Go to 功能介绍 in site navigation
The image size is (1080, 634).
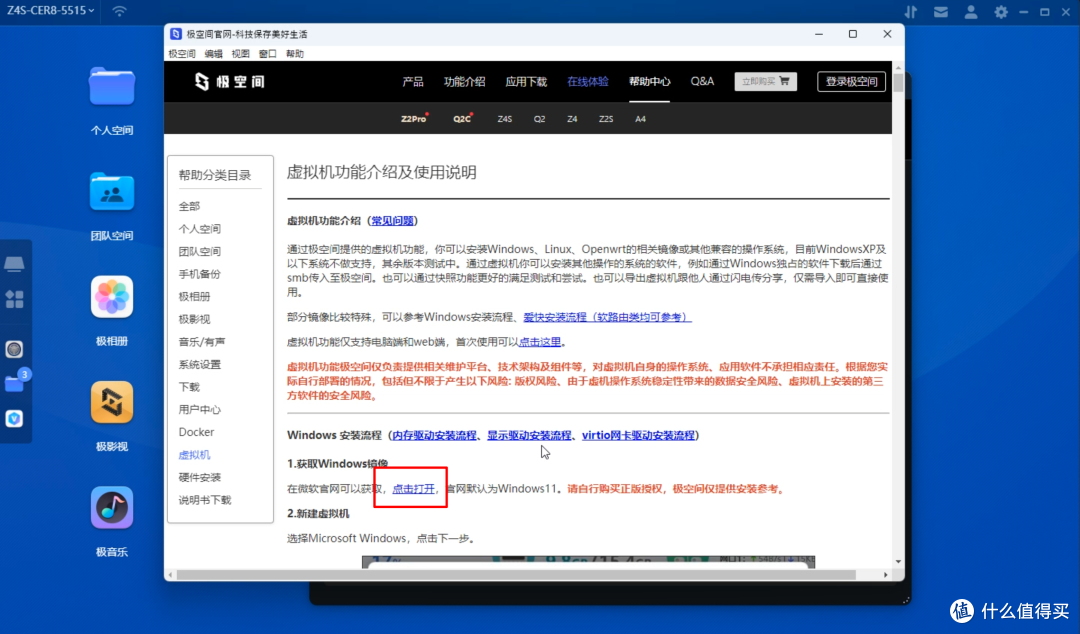pos(464,81)
